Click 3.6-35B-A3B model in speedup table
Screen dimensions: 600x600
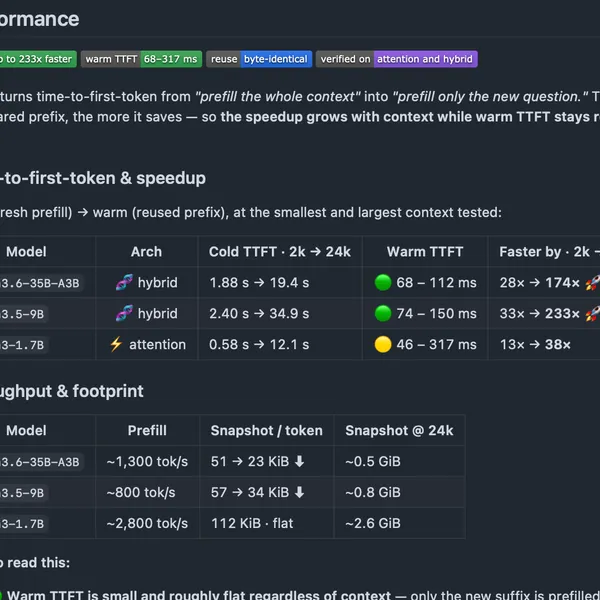tap(40, 283)
